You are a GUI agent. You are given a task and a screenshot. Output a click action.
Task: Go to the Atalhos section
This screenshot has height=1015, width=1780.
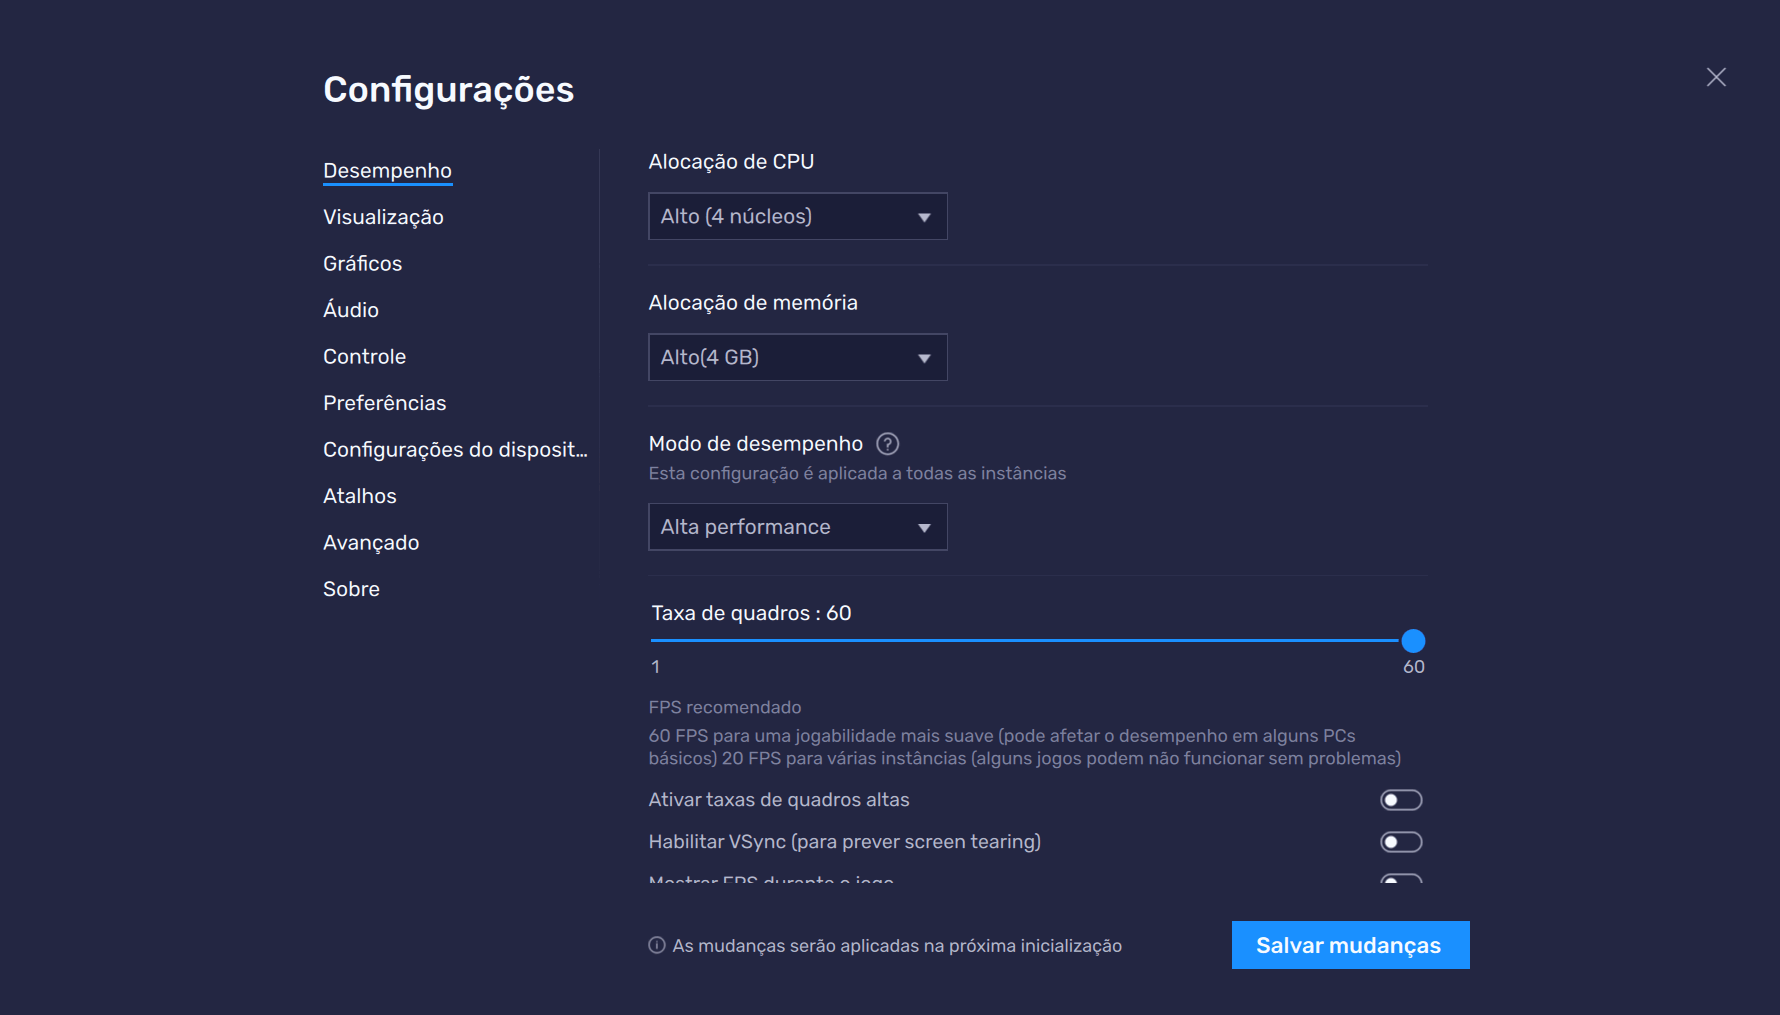(359, 496)
